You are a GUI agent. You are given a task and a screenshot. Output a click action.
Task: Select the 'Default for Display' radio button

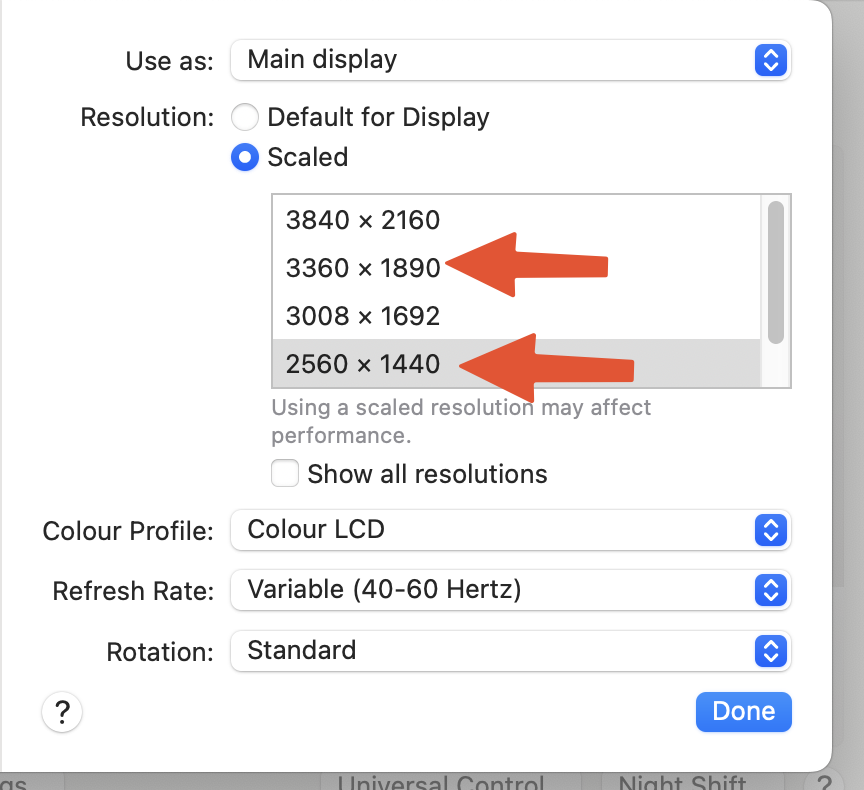[245, 117]
